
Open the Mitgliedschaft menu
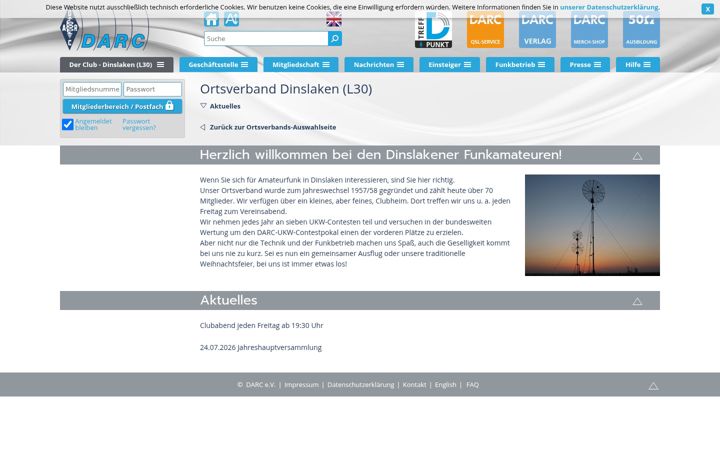[x=301, y=65]
